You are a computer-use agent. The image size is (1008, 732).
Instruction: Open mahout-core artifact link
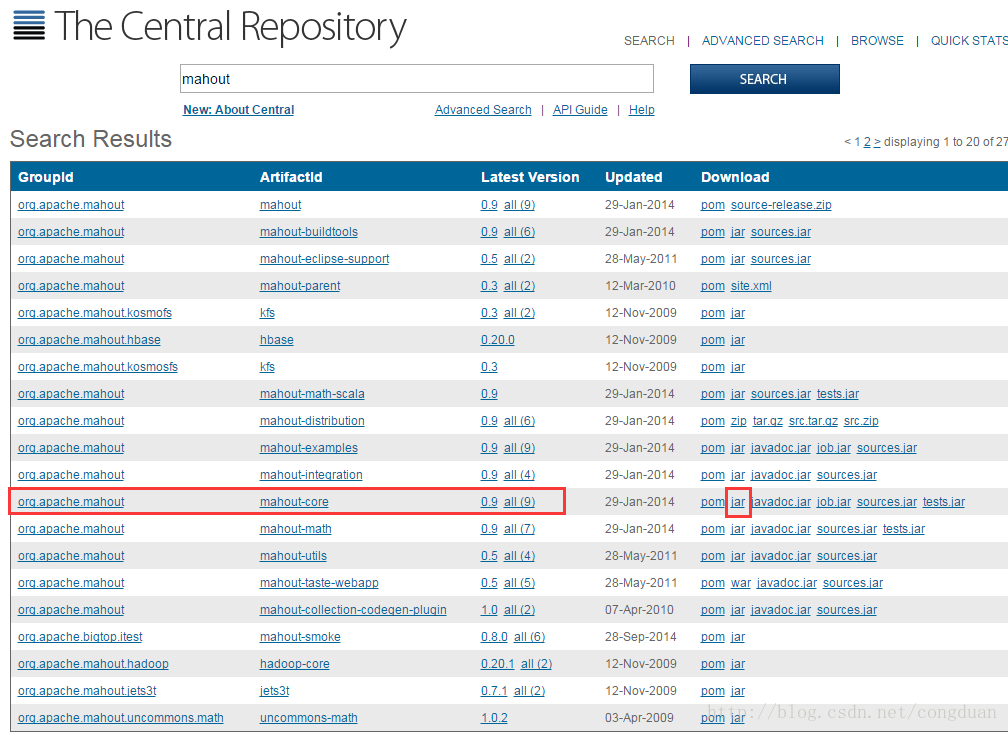click(294, 502)
